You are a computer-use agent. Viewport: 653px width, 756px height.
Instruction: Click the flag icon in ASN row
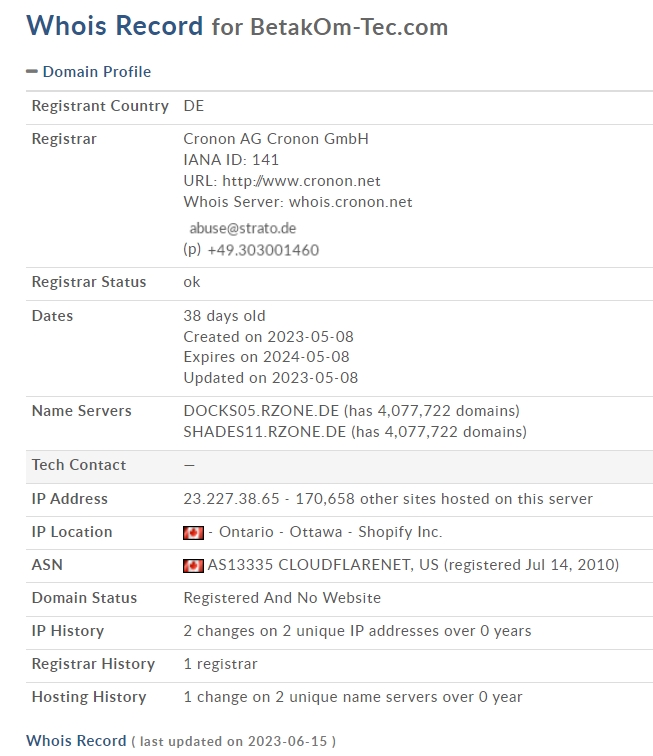[x=193, y=566]
